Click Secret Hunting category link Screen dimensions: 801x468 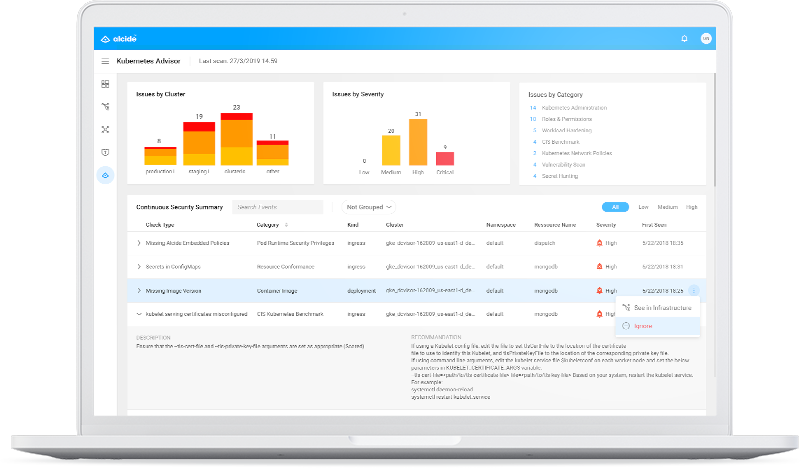(559, 176)
